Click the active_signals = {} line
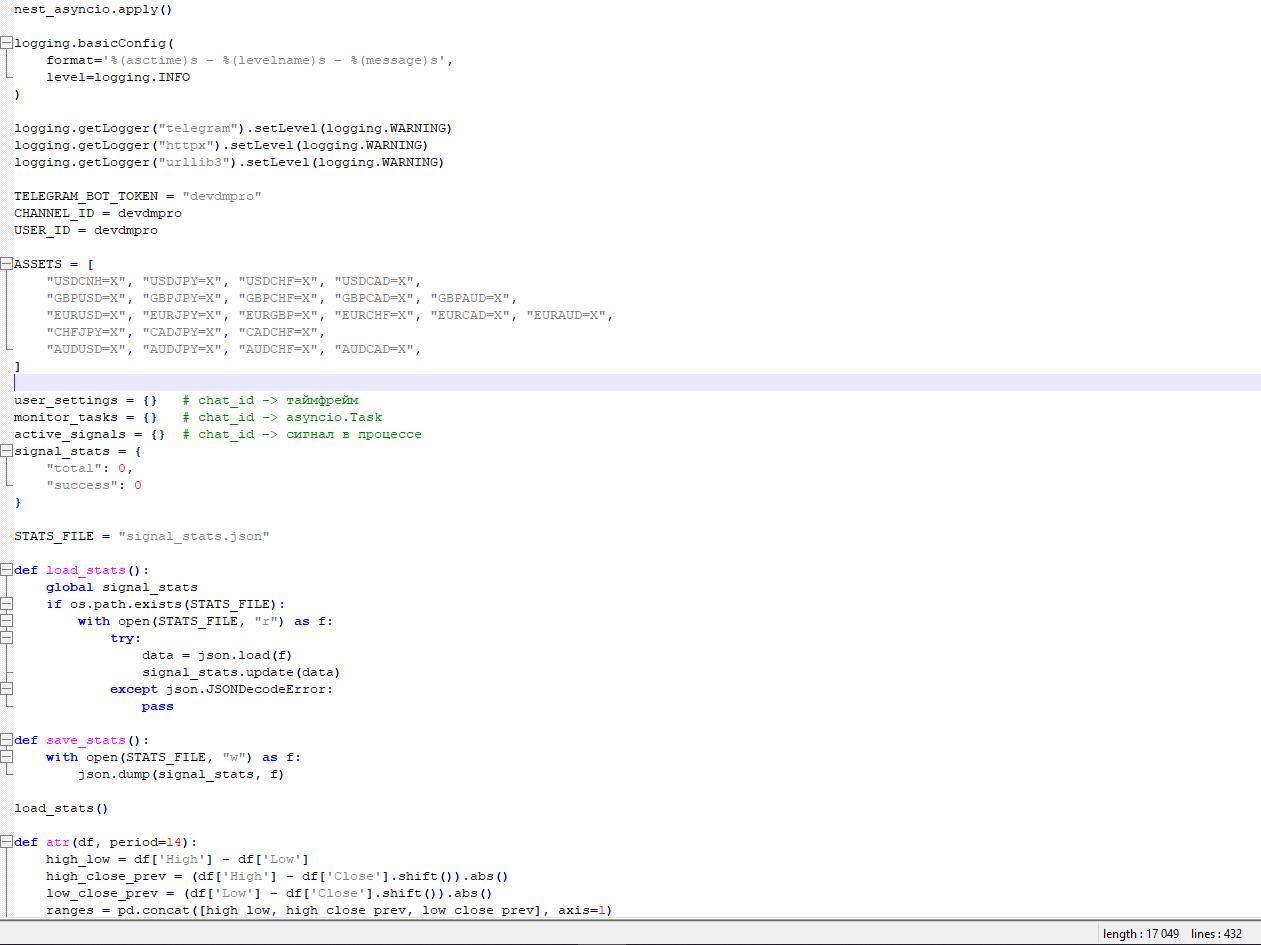 218,434
